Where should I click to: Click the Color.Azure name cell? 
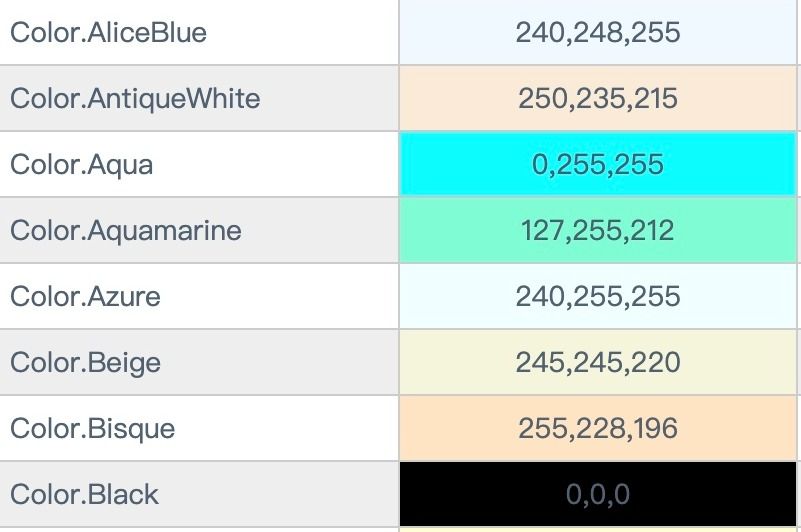(199, 296)
